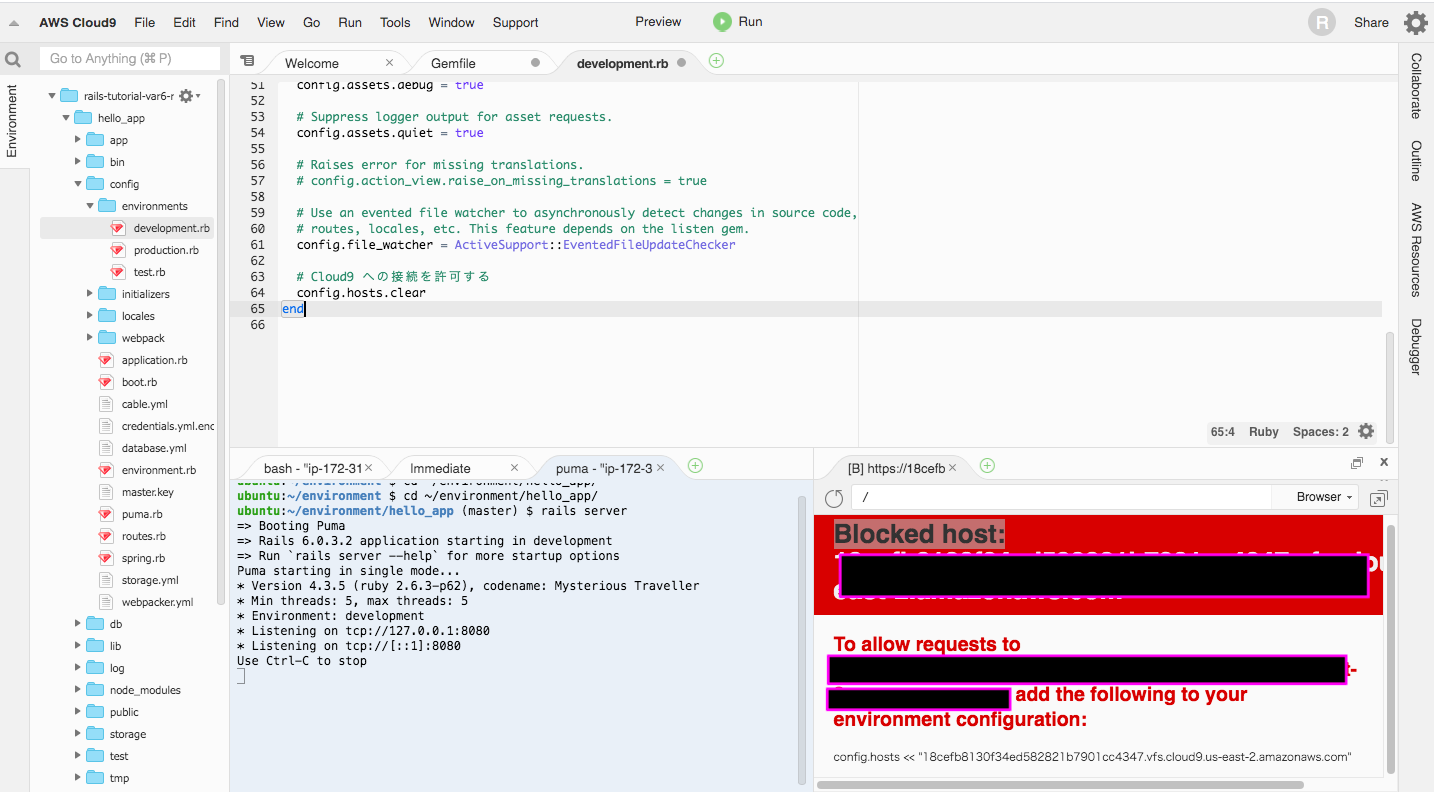
Task: Click the green Run play icon
Action: (x=722, y=21)
